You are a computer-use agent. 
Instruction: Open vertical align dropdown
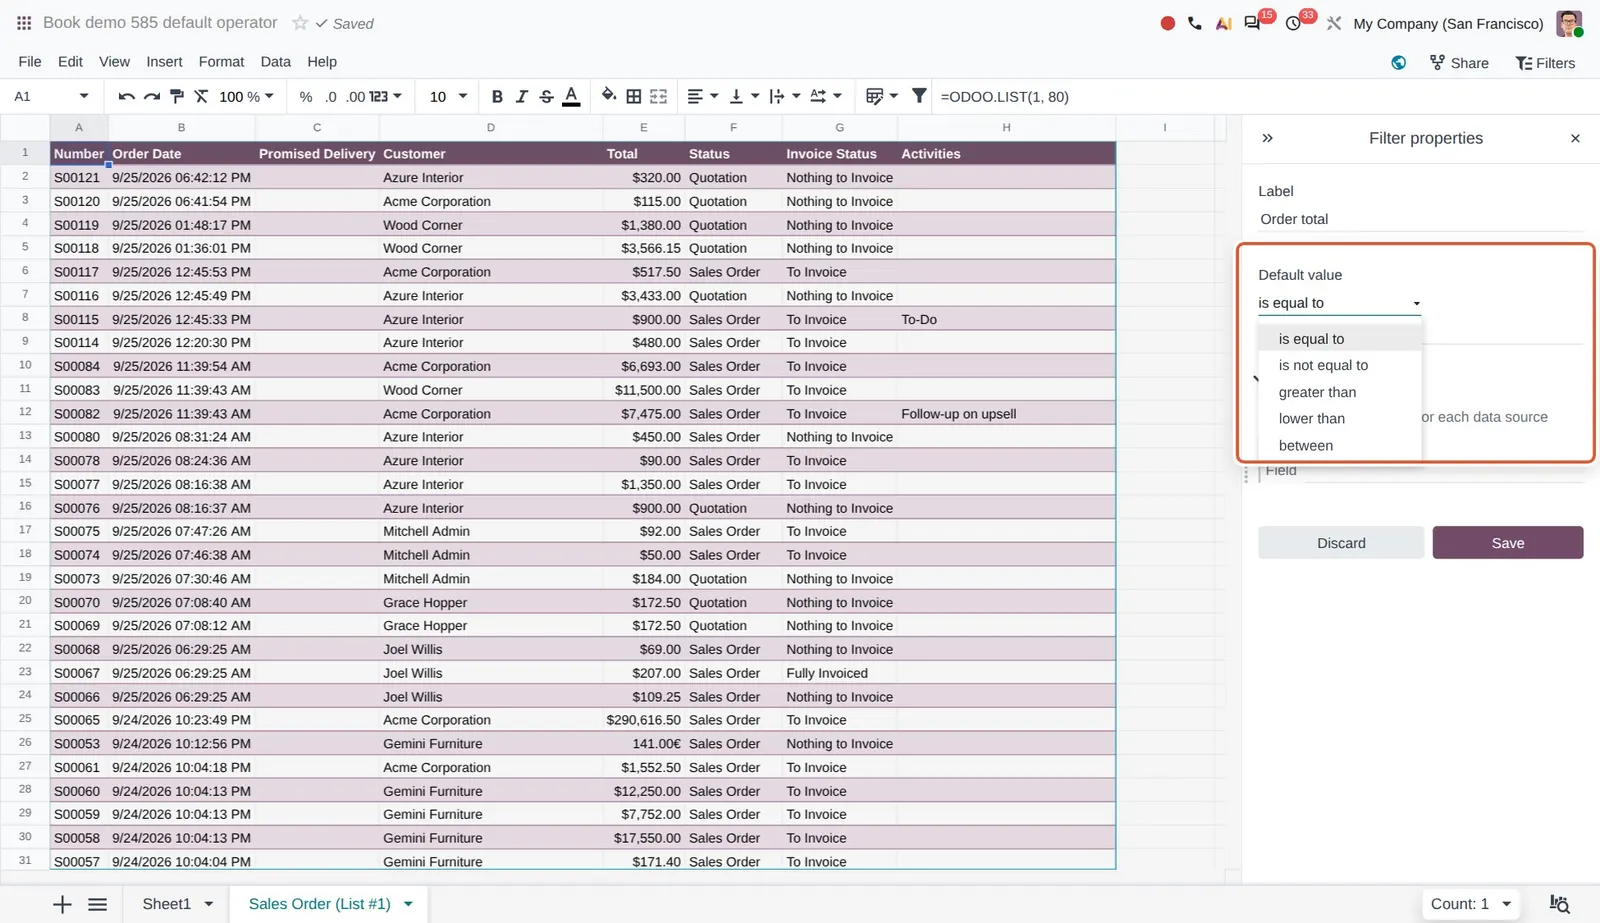[744, 97]
